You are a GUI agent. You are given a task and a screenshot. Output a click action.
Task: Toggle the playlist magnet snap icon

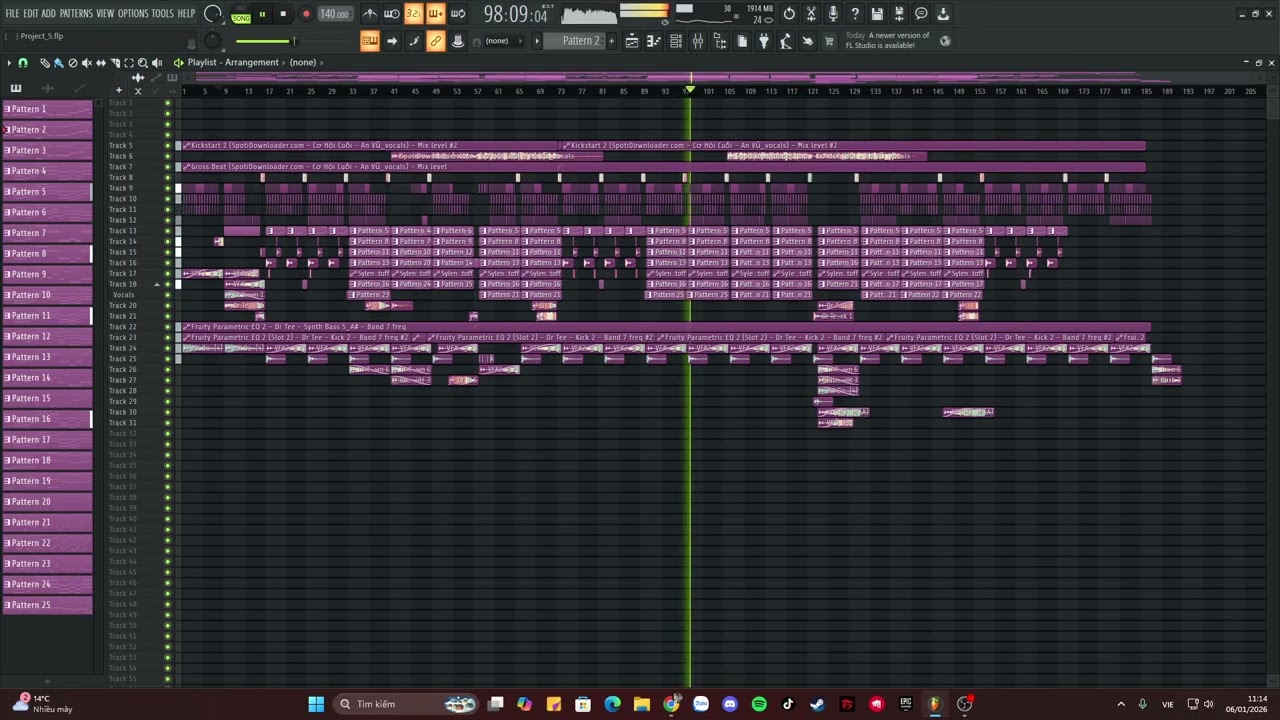[23, 62]
